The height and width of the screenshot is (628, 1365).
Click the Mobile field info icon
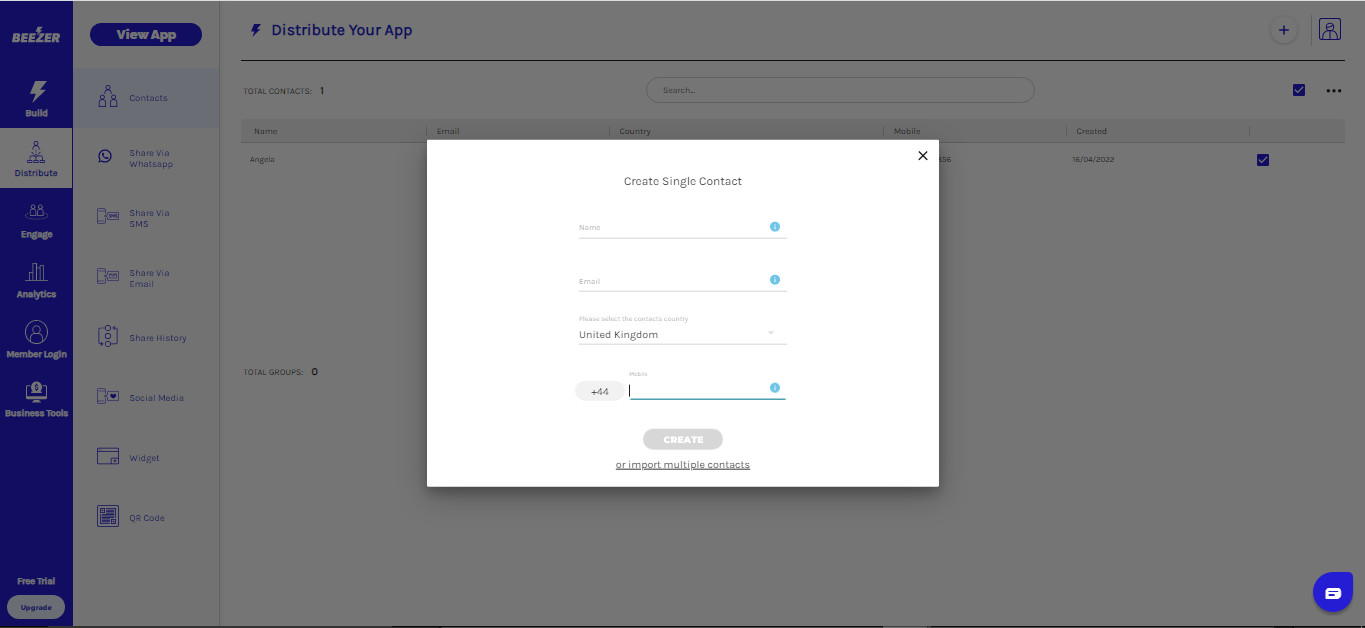click(x=775, y=388)
